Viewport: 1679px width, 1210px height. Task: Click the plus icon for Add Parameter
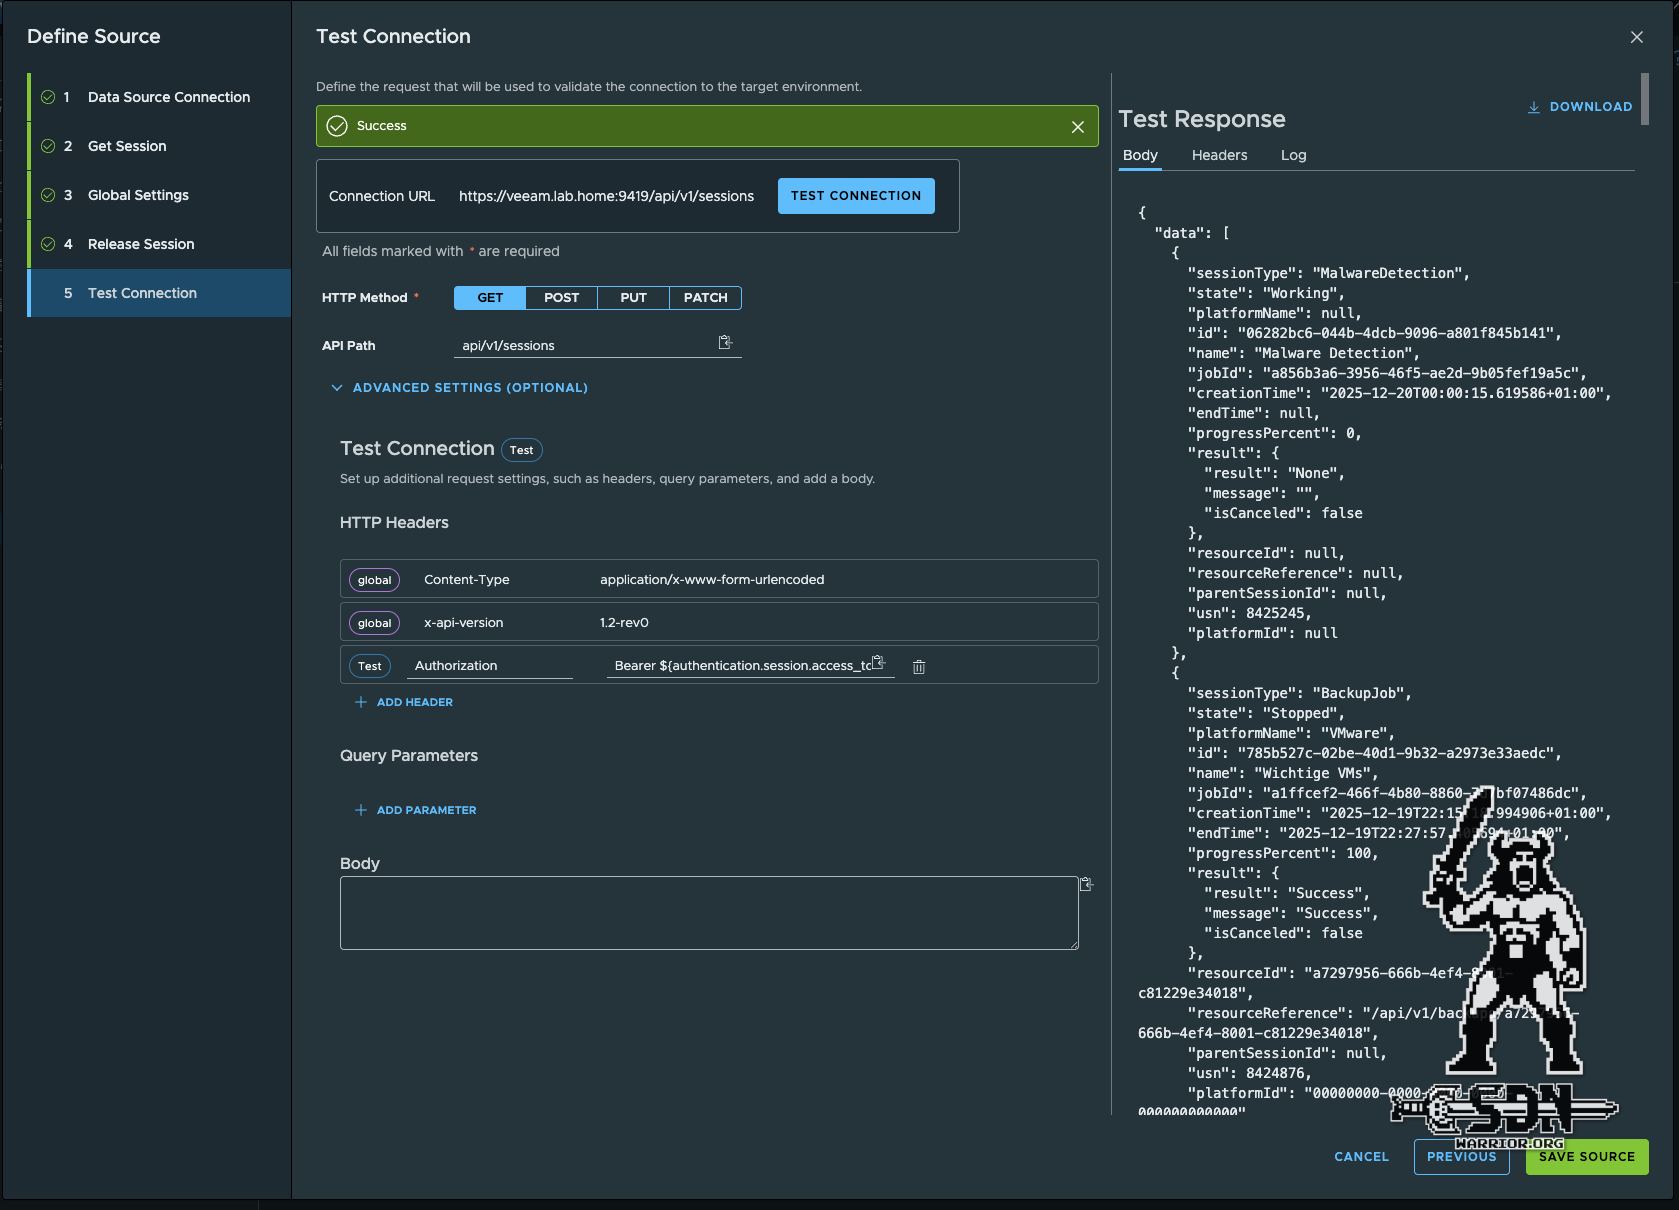tap(361, 810)
